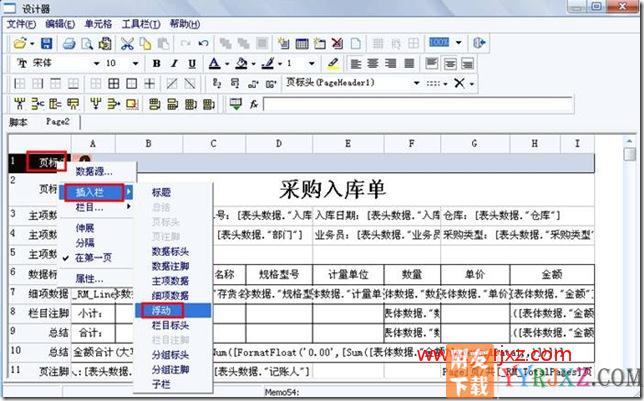
Task: Click the line color pen swatch
Action: click(x=268, y=63)
